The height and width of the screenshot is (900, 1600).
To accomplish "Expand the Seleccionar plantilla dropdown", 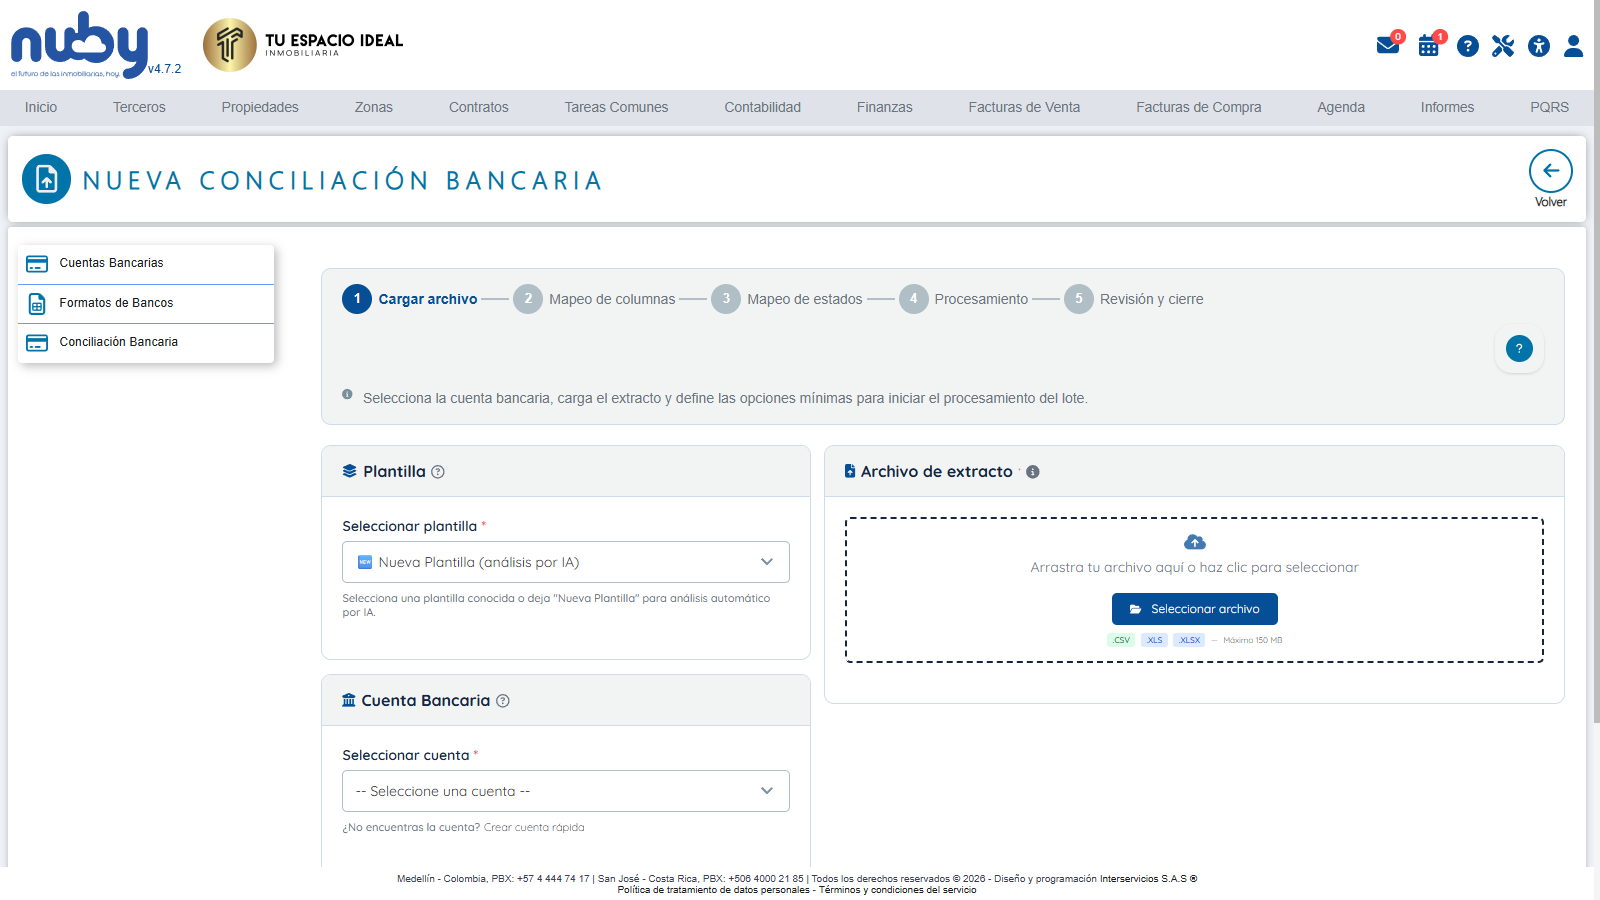I will [x=566, y=562].
